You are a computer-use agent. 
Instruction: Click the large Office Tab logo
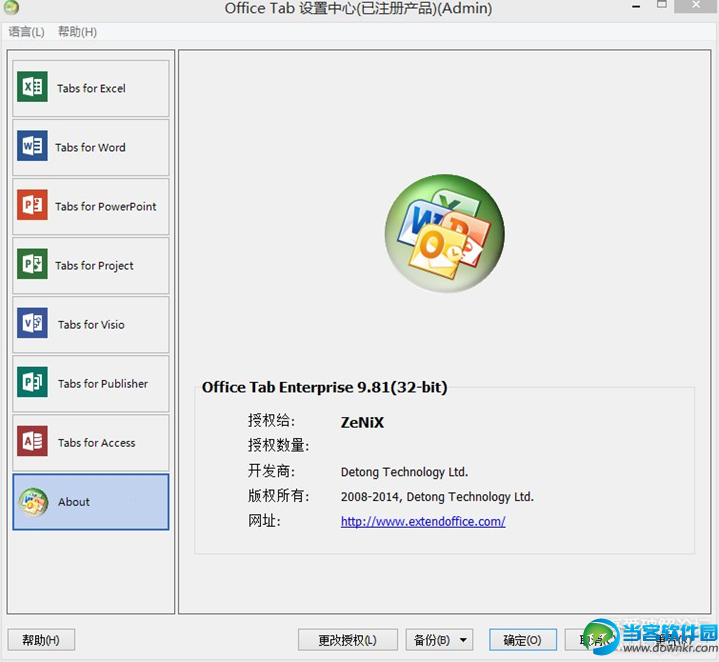(444, 233)
